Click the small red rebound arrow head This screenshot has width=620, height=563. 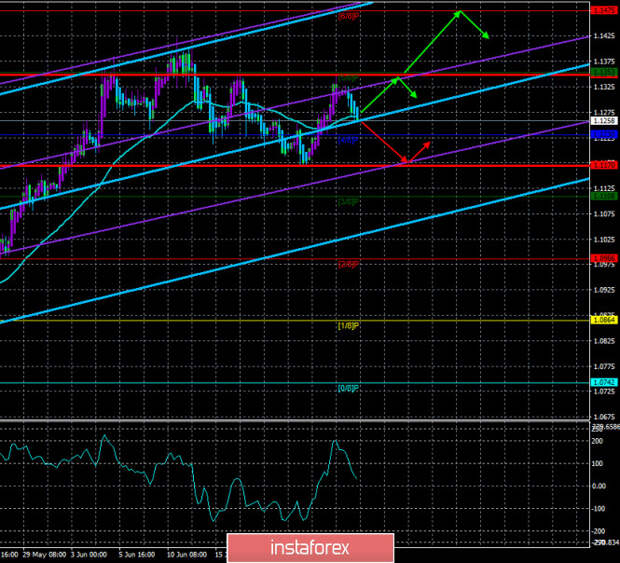(430, 143)
